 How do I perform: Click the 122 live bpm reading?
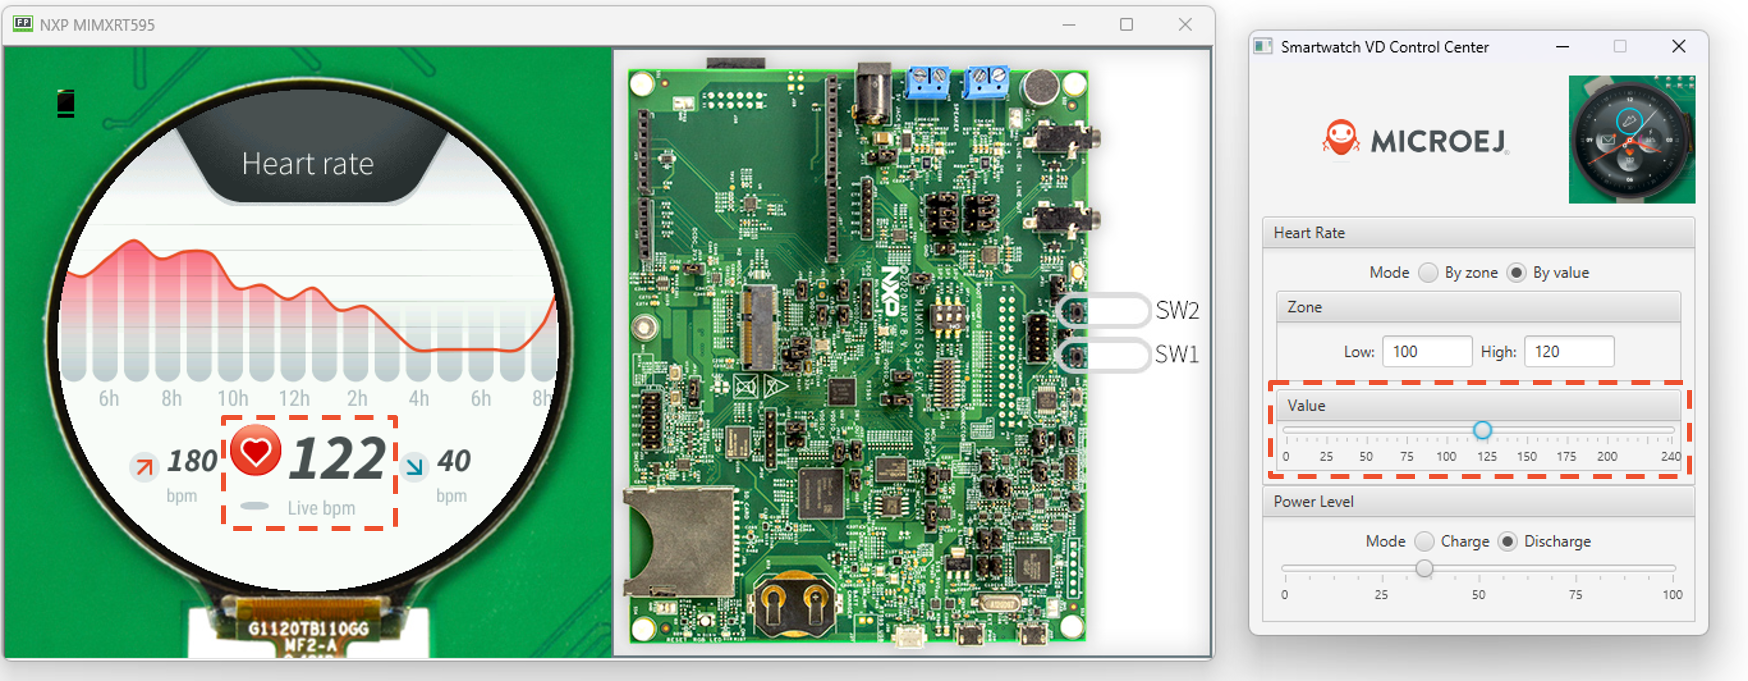(x=337, y=459)
